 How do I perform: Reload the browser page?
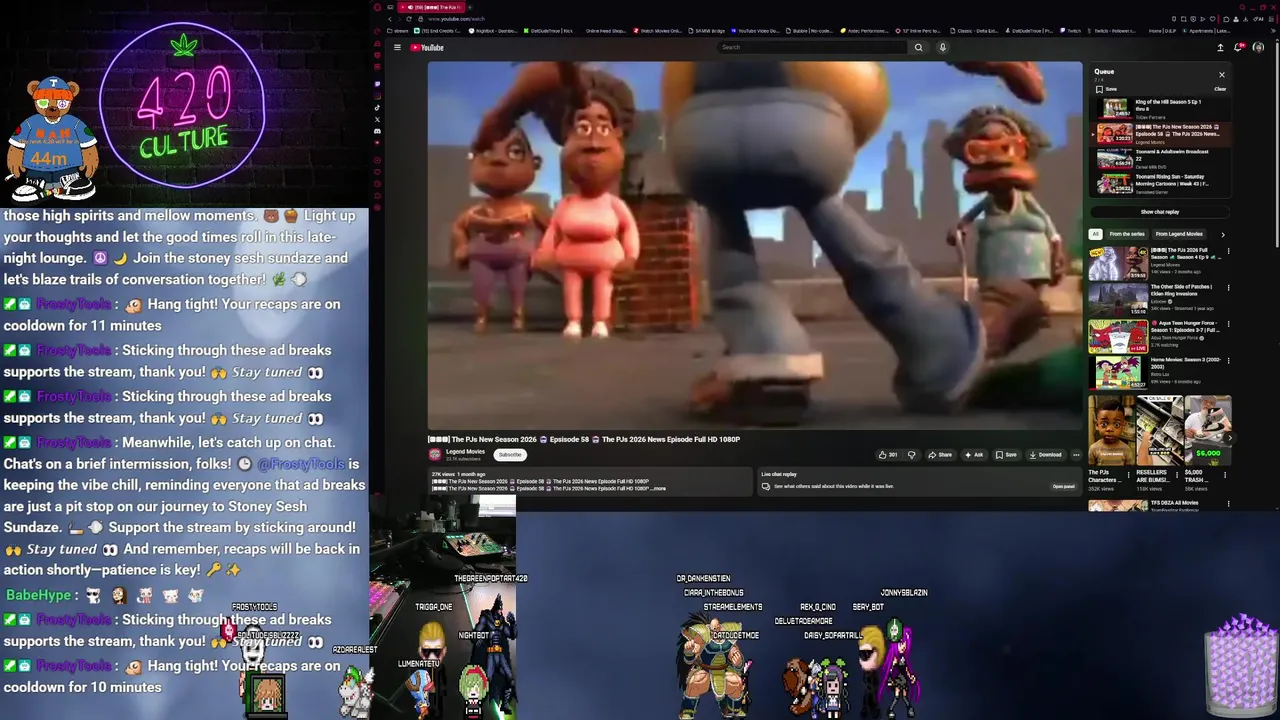click(408, 19)
